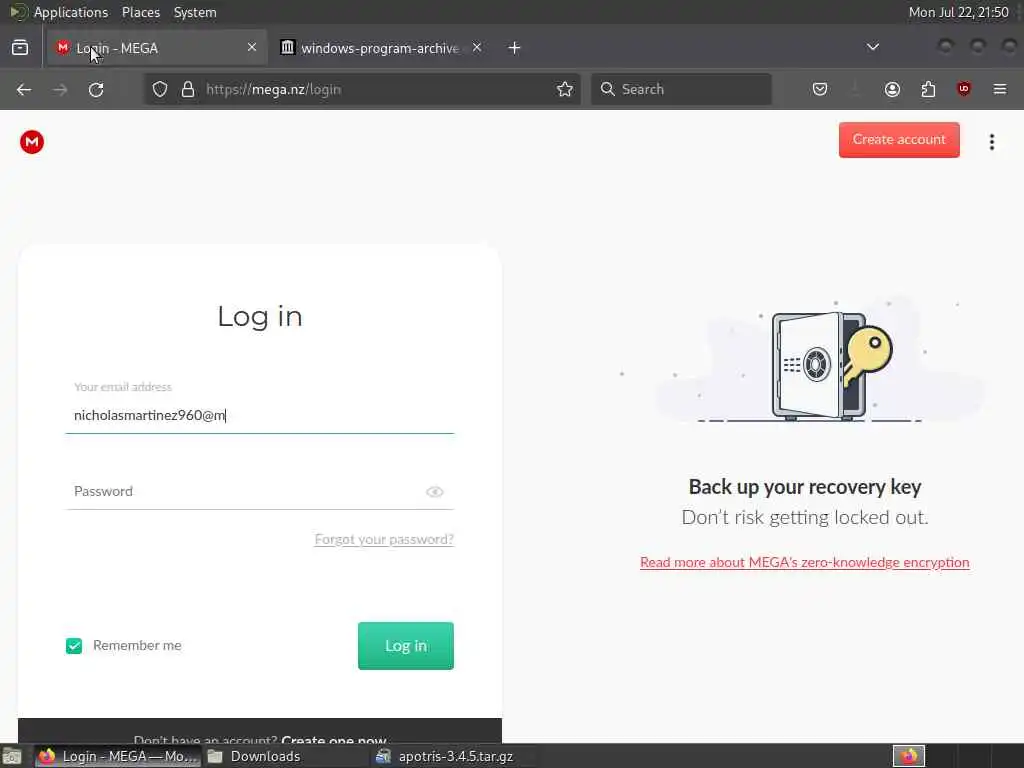The image size is (1024, 768).
Task: Open the tracking protection shield icon
Action: point(160,89)
